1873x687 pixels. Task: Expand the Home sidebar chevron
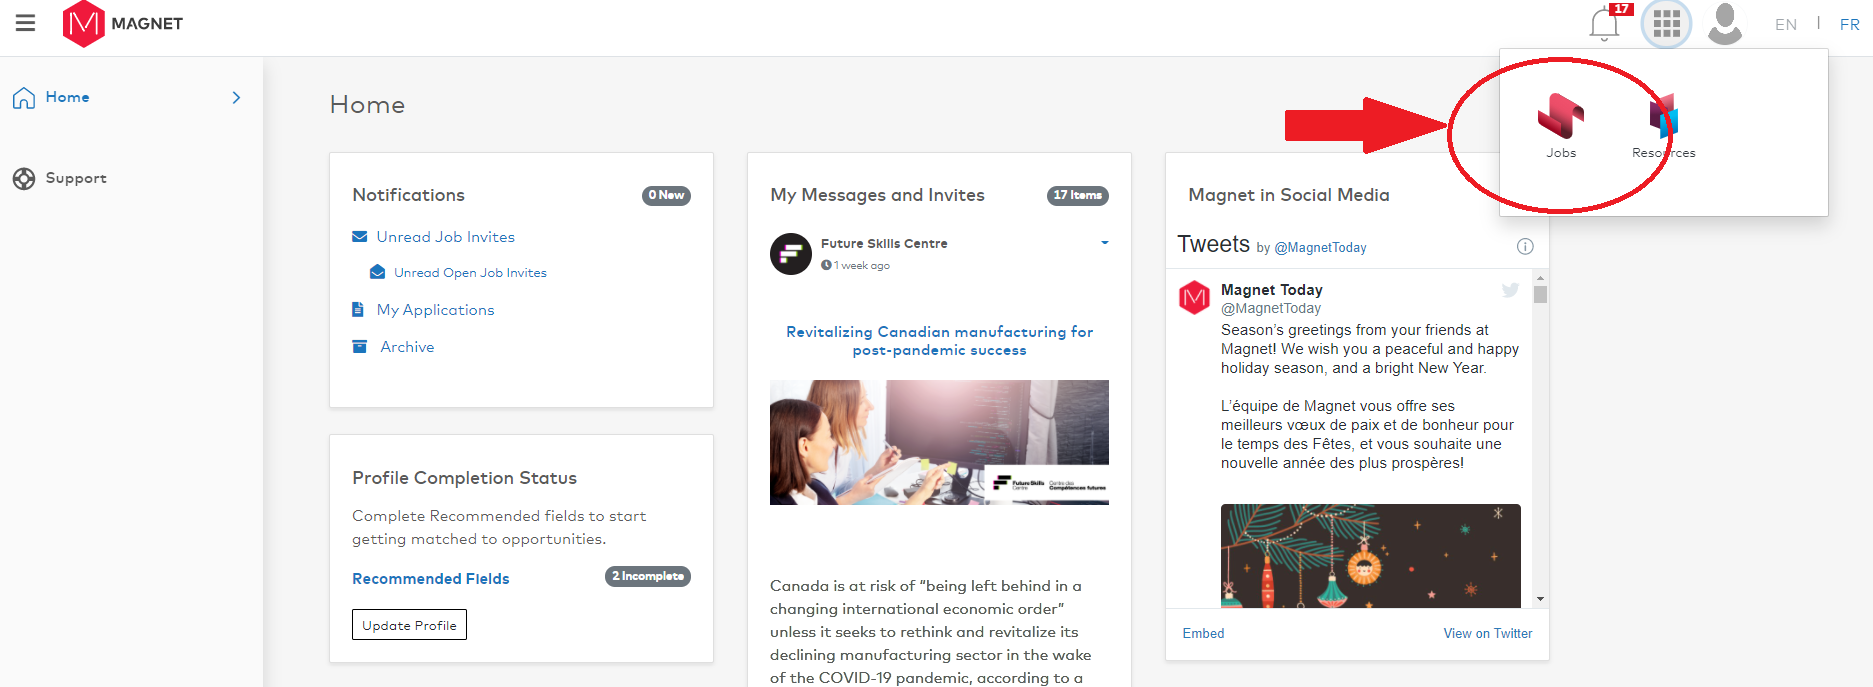click(236, 97)
